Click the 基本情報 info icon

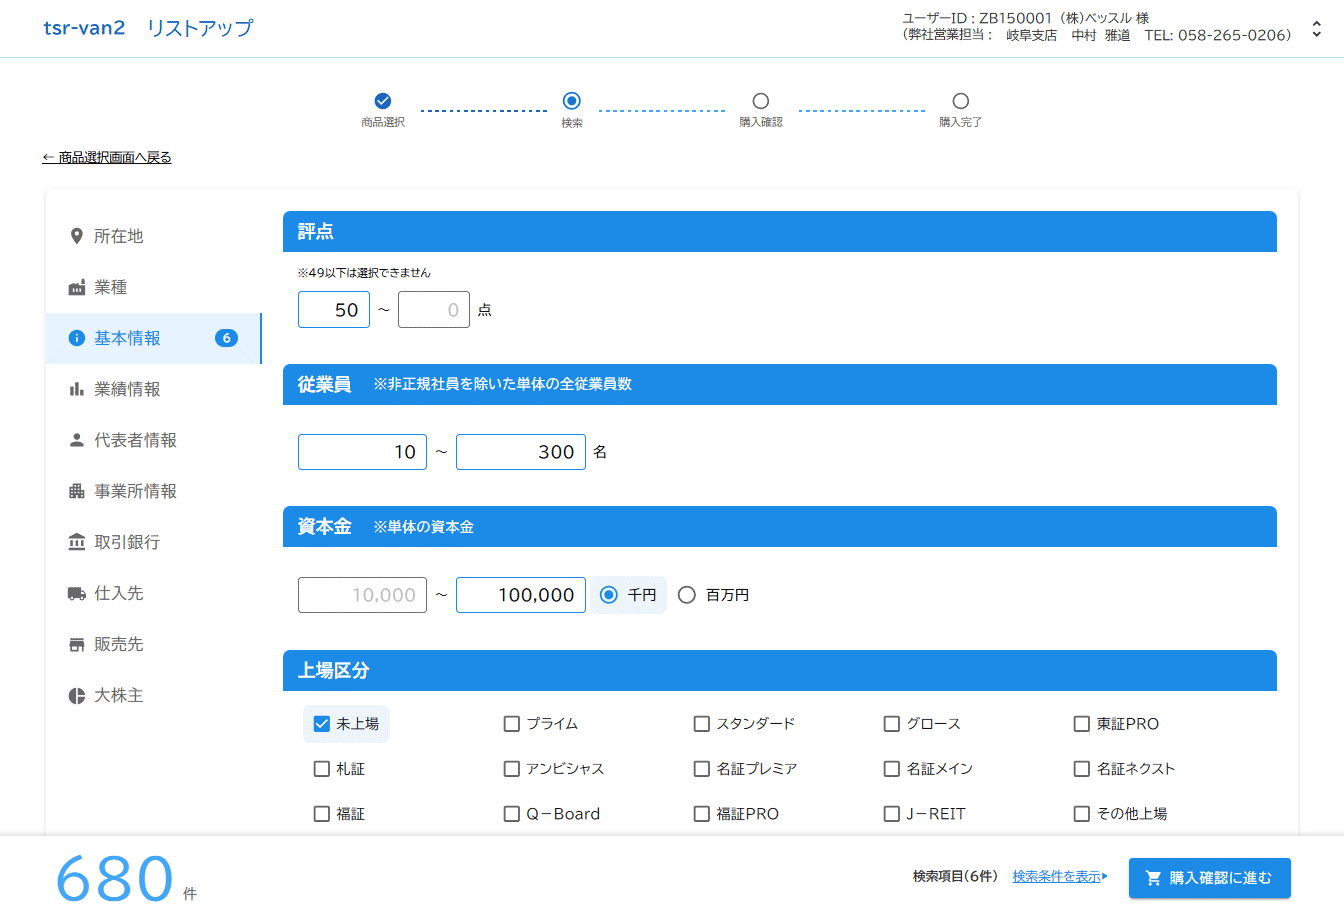(76, 338)
